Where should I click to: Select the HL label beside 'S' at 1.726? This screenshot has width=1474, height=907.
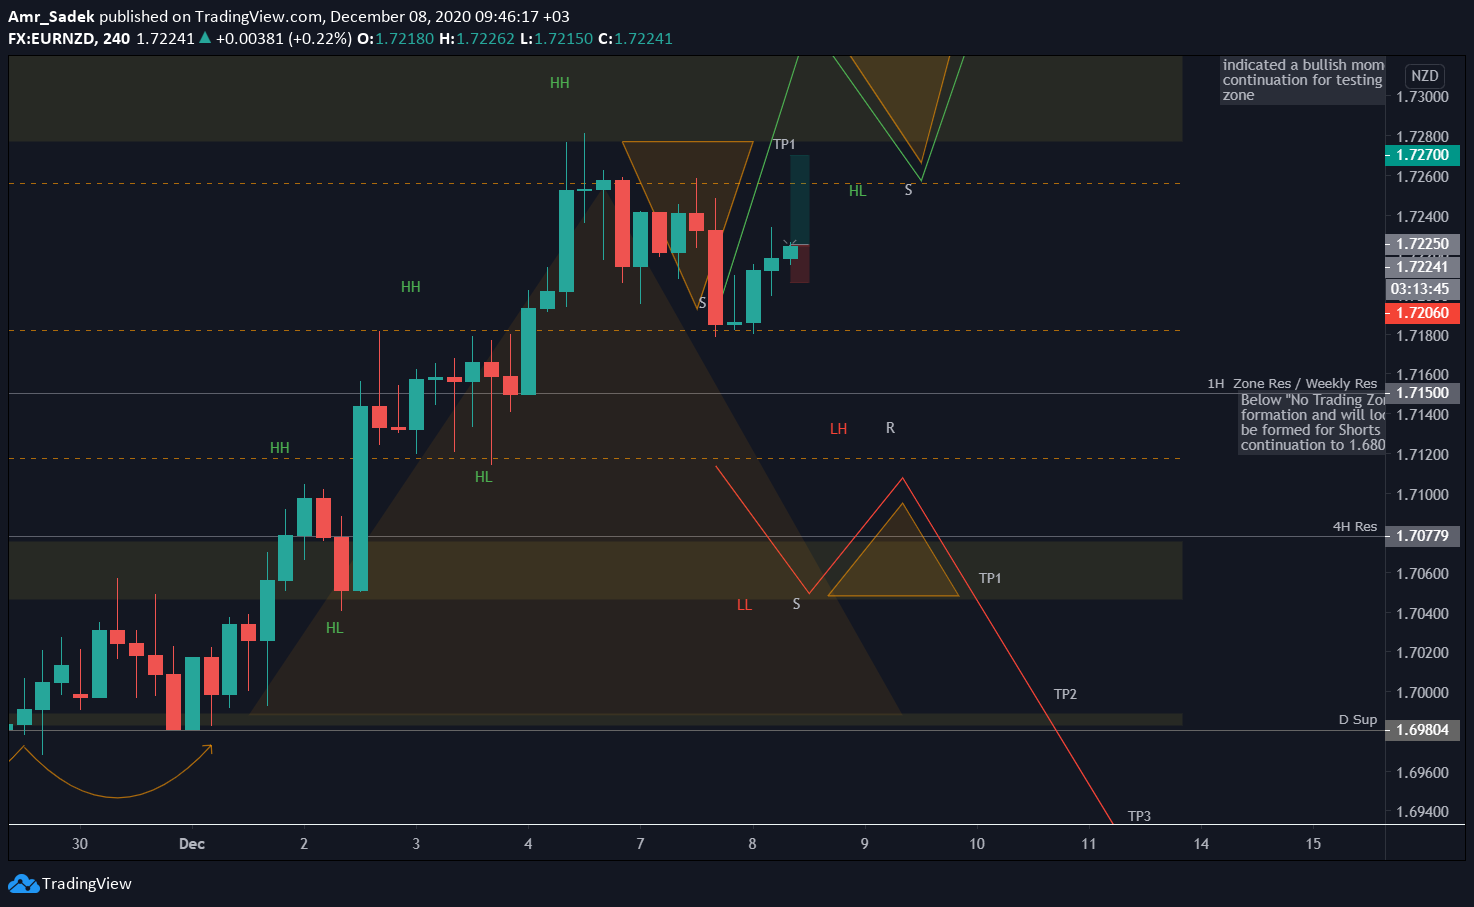[x=858, y=191]
